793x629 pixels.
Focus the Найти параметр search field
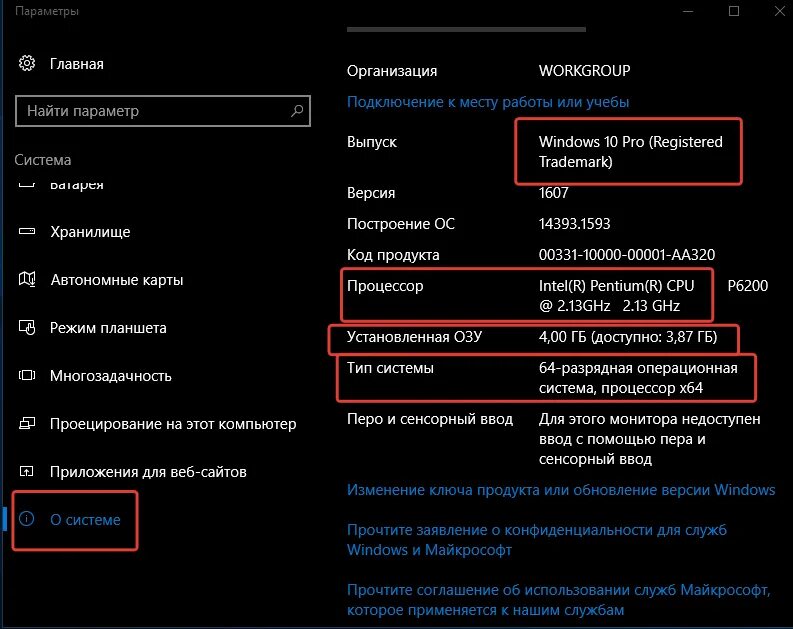(163, 111)
